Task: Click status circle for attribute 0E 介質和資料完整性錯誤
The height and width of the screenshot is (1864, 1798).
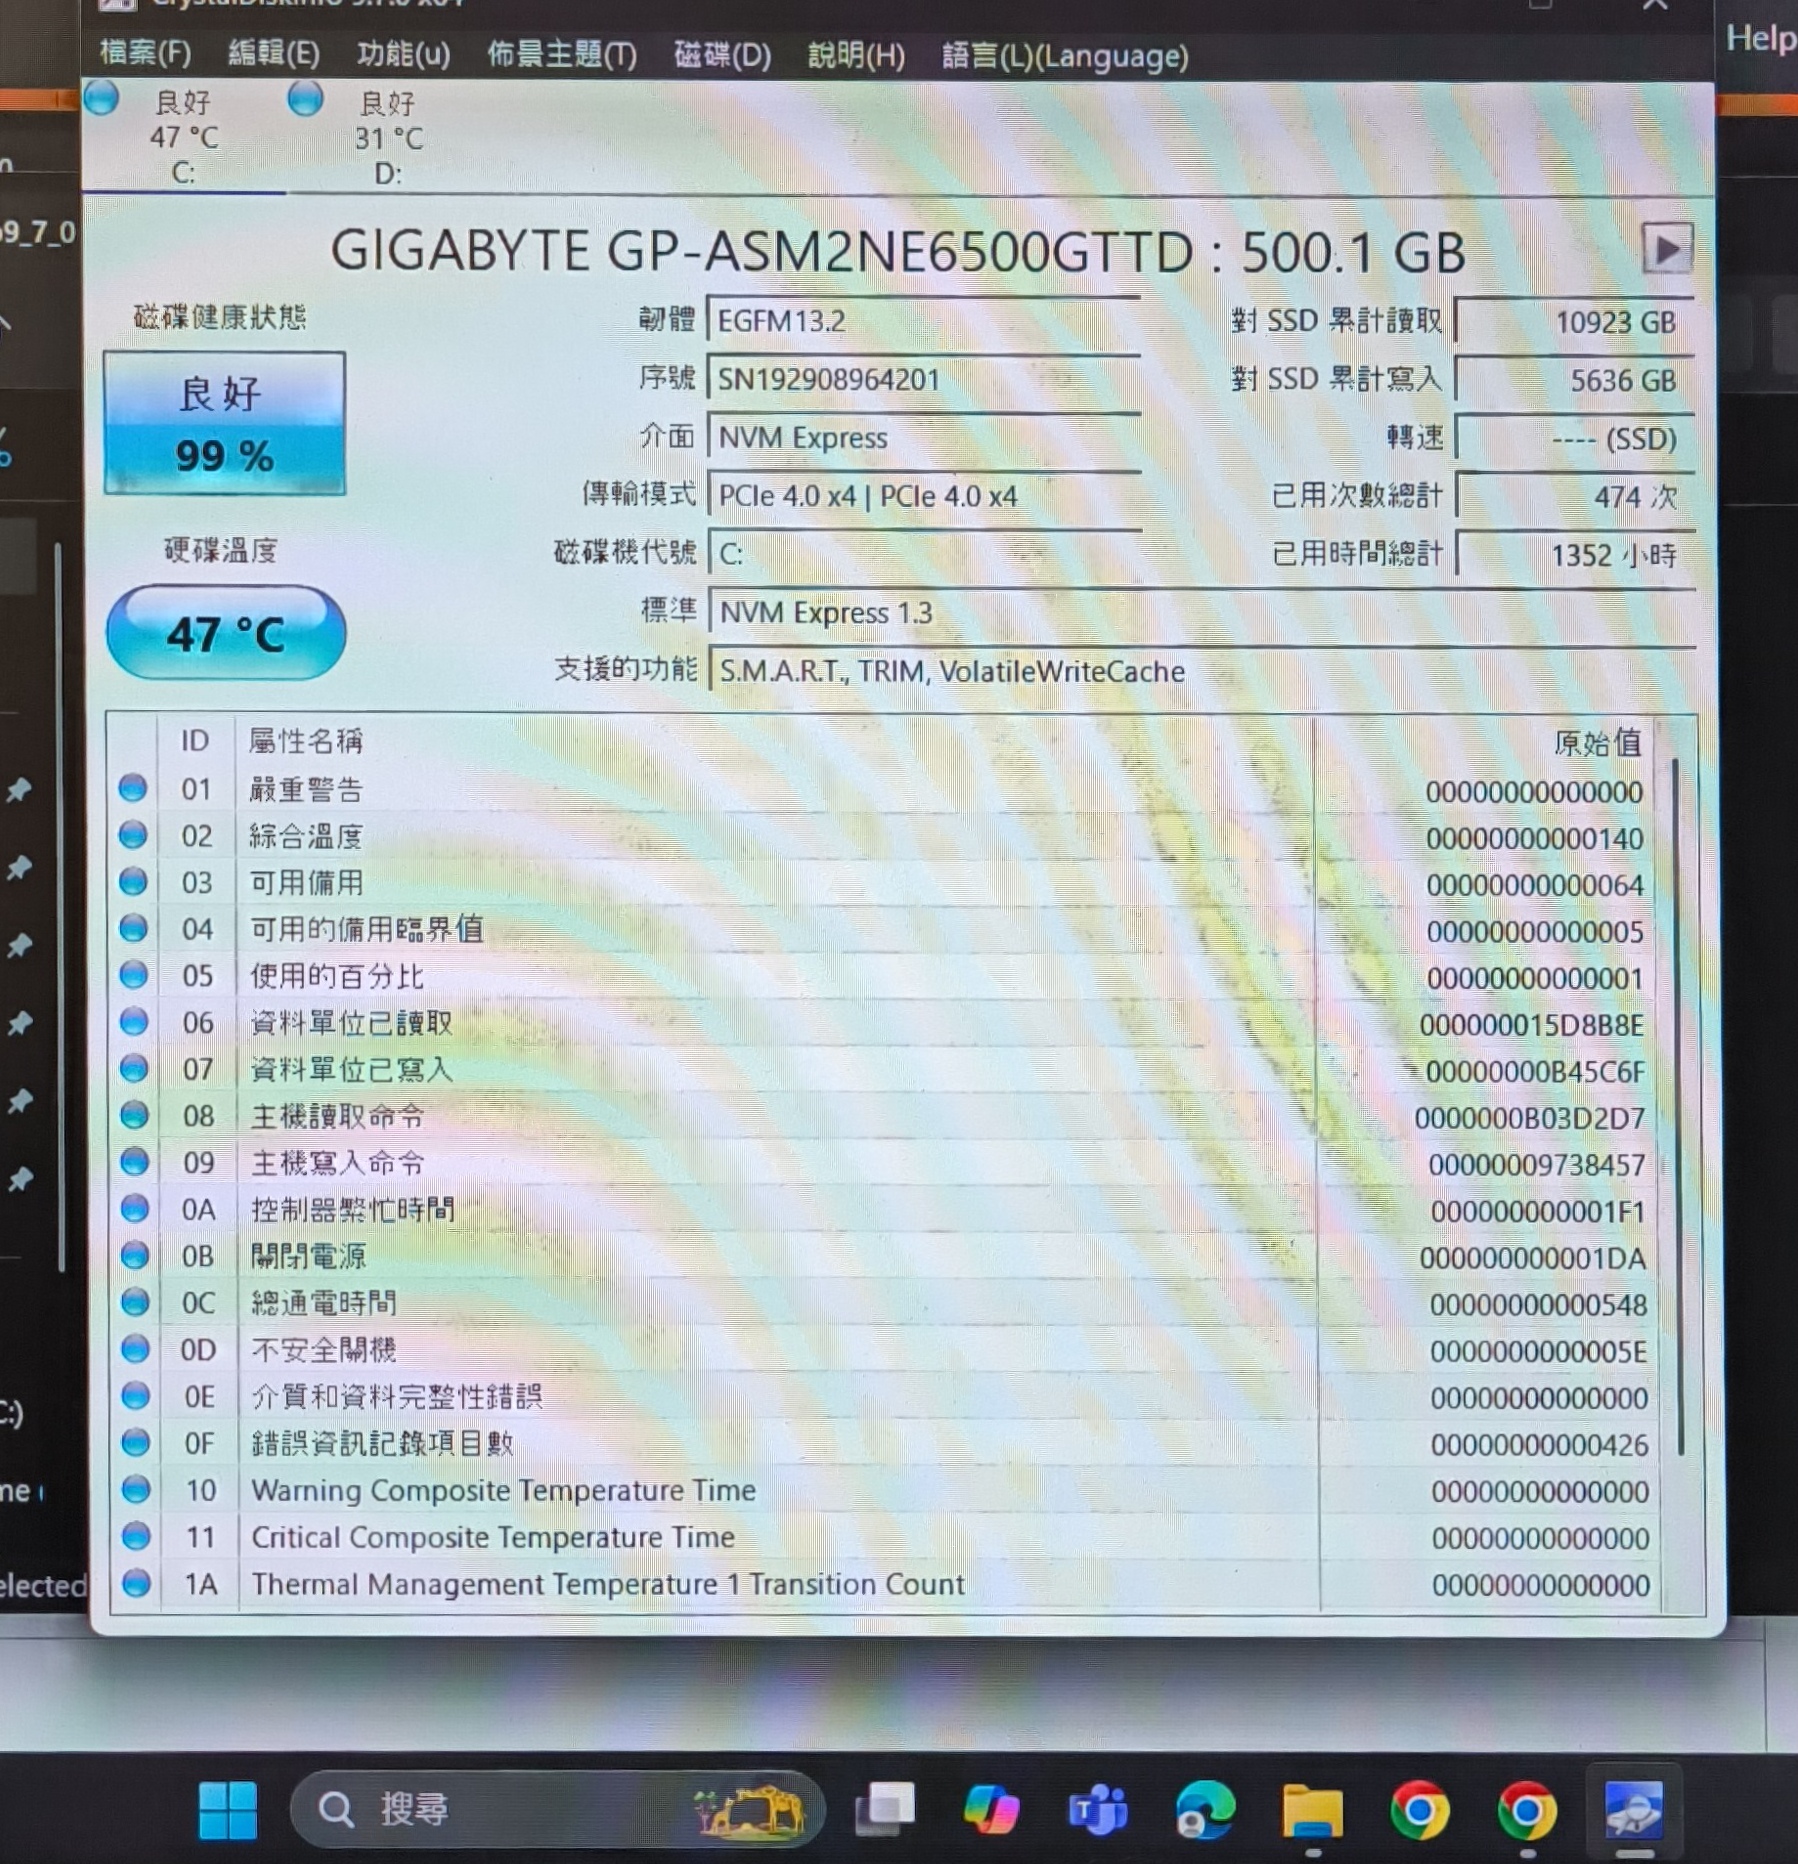Action: coord(136,1396)
